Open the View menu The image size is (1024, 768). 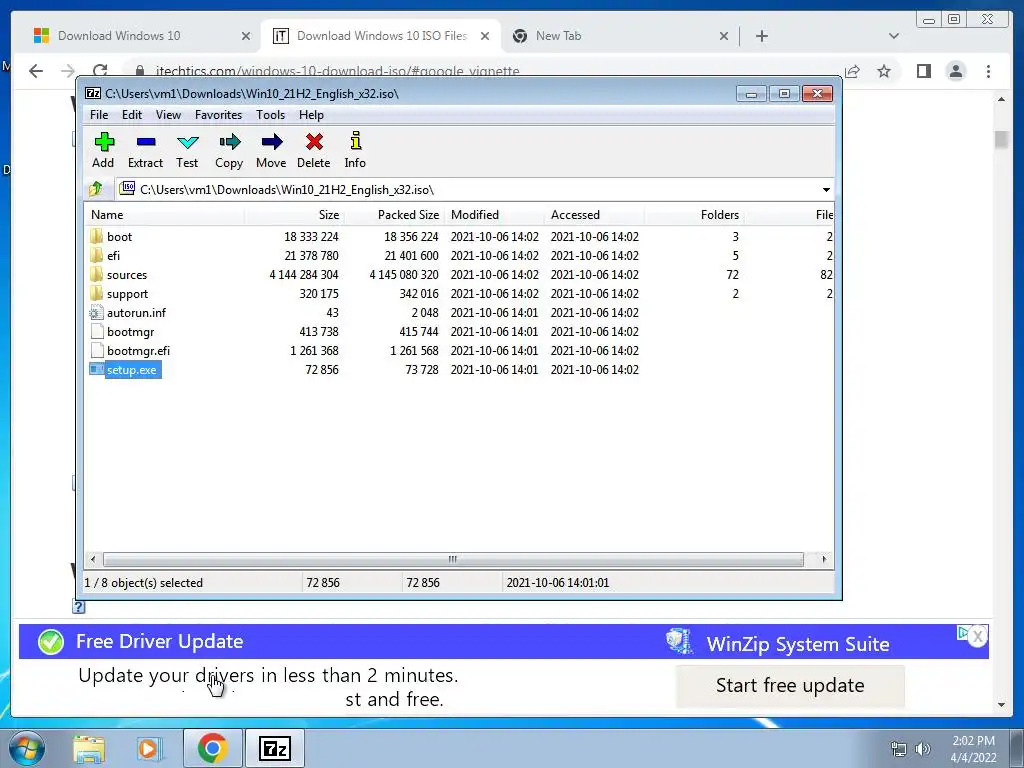(168, 115)
